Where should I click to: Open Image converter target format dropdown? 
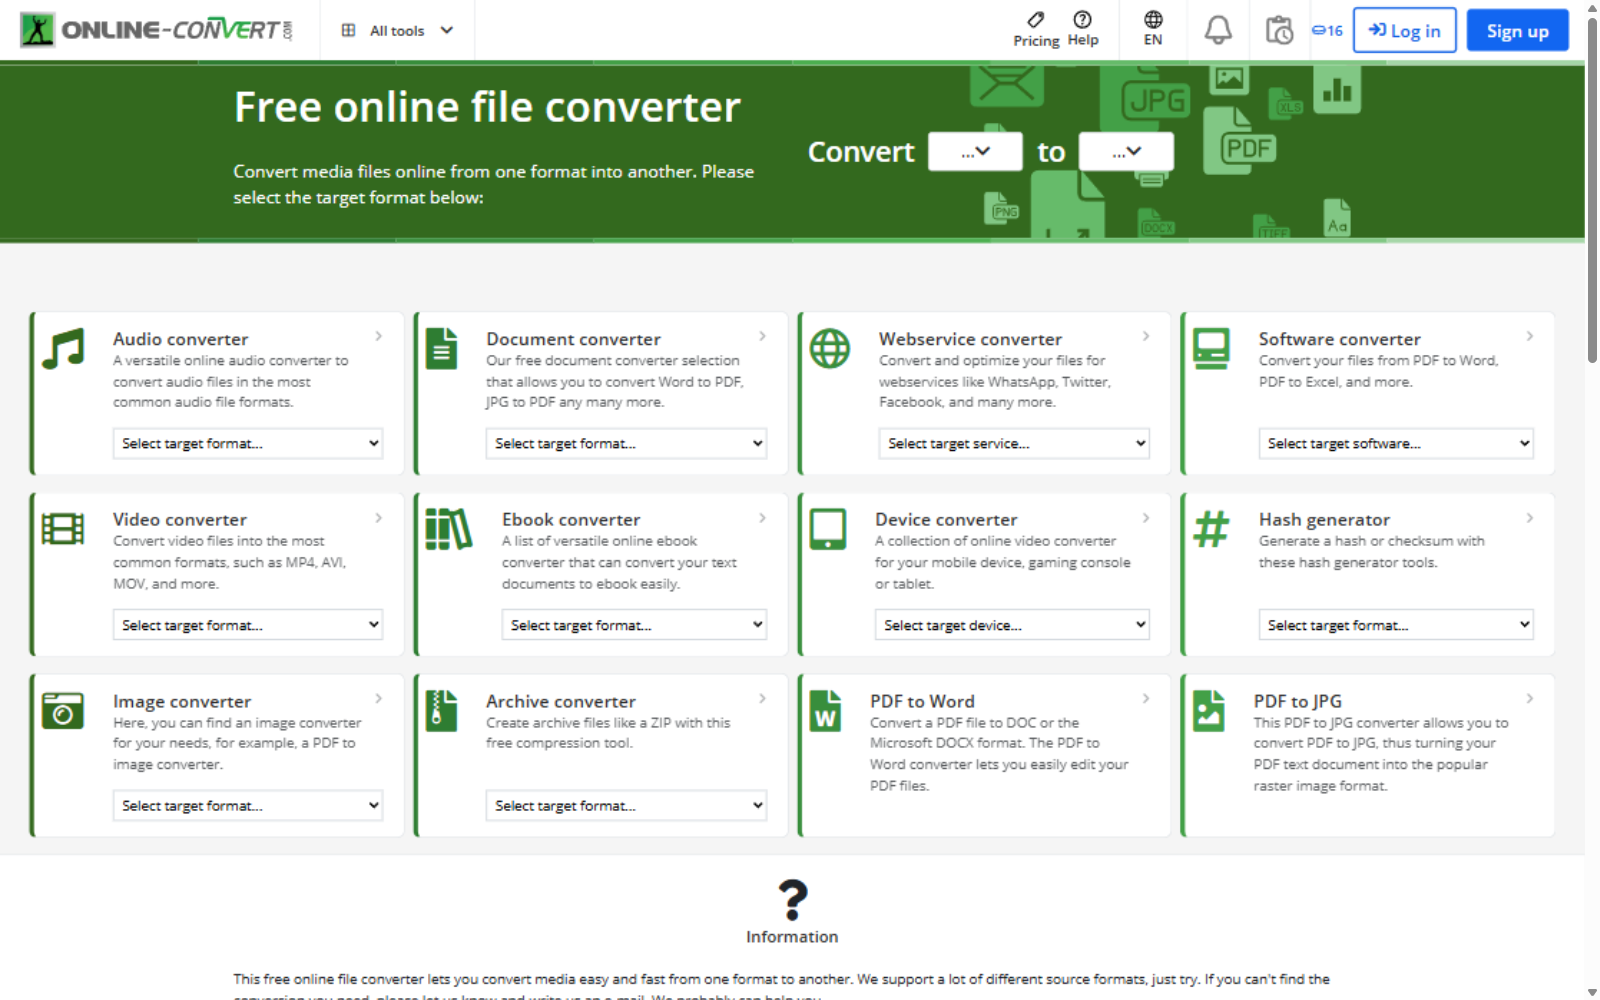click(248, 805)
